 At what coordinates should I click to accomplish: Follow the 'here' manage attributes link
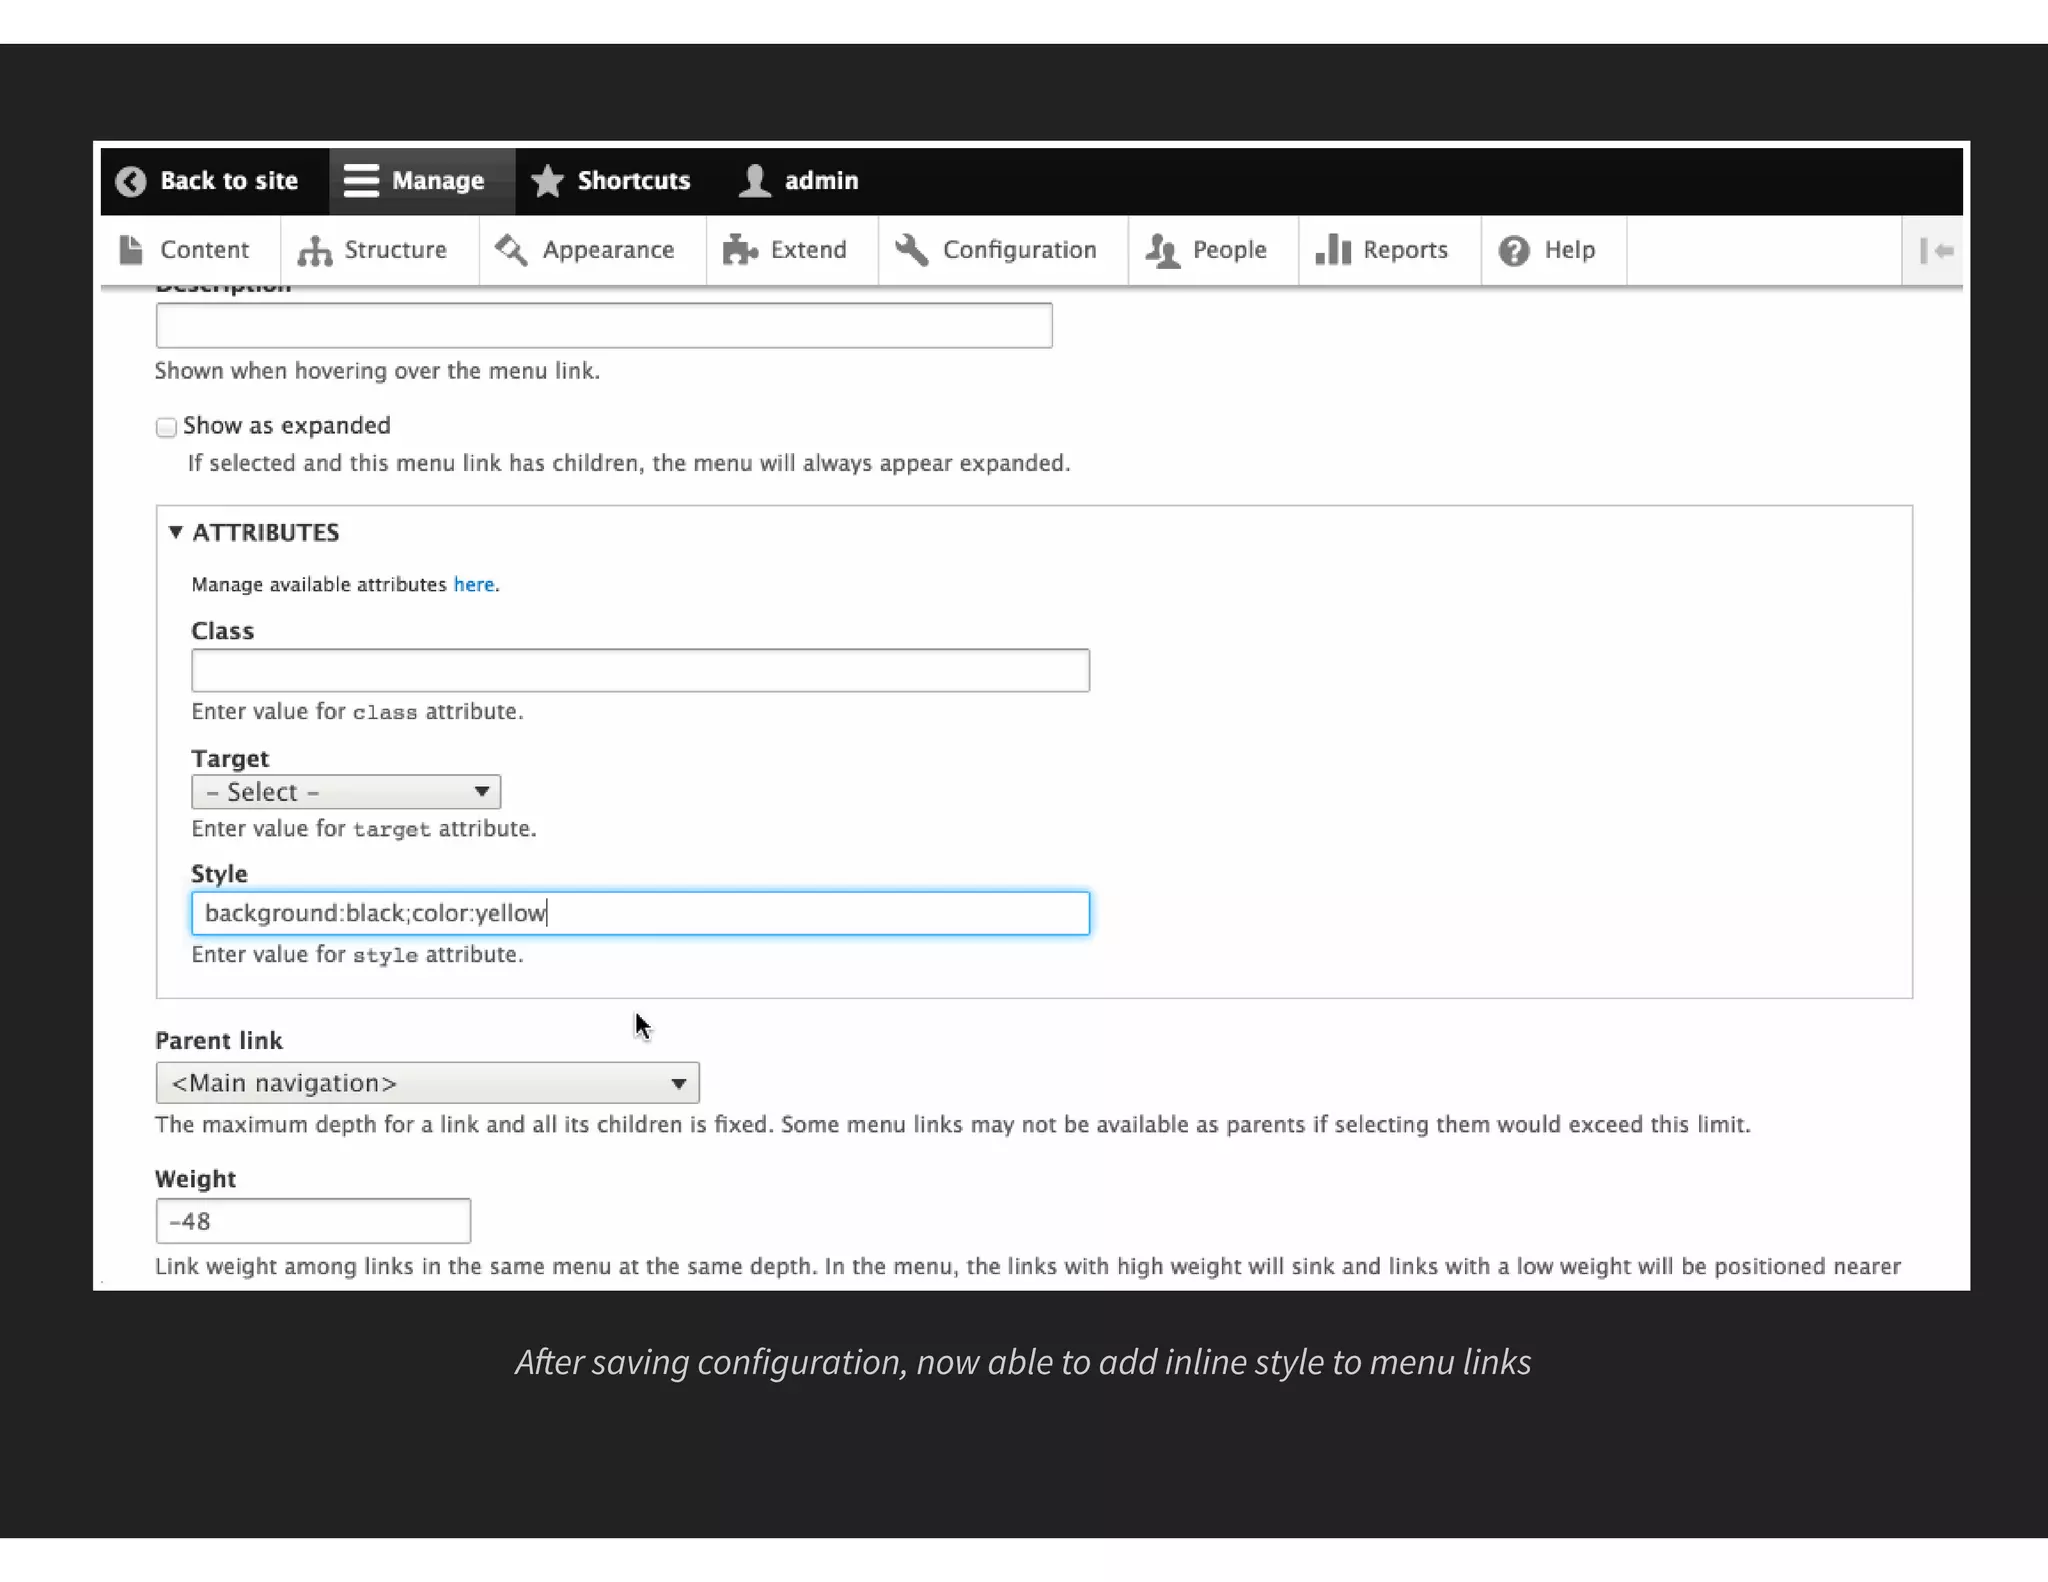(x=474, y=585)
